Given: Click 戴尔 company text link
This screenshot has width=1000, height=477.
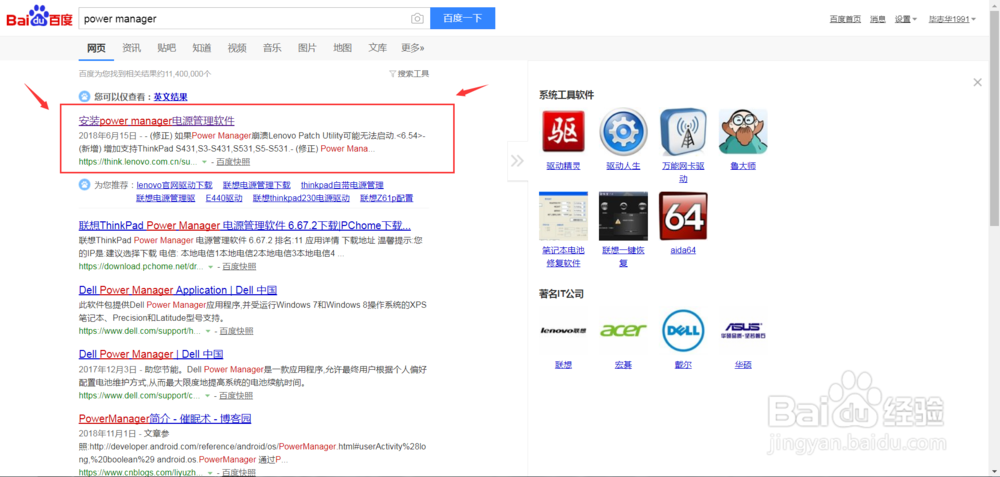Looking at the screenshot, I should [x=683, y=365].
